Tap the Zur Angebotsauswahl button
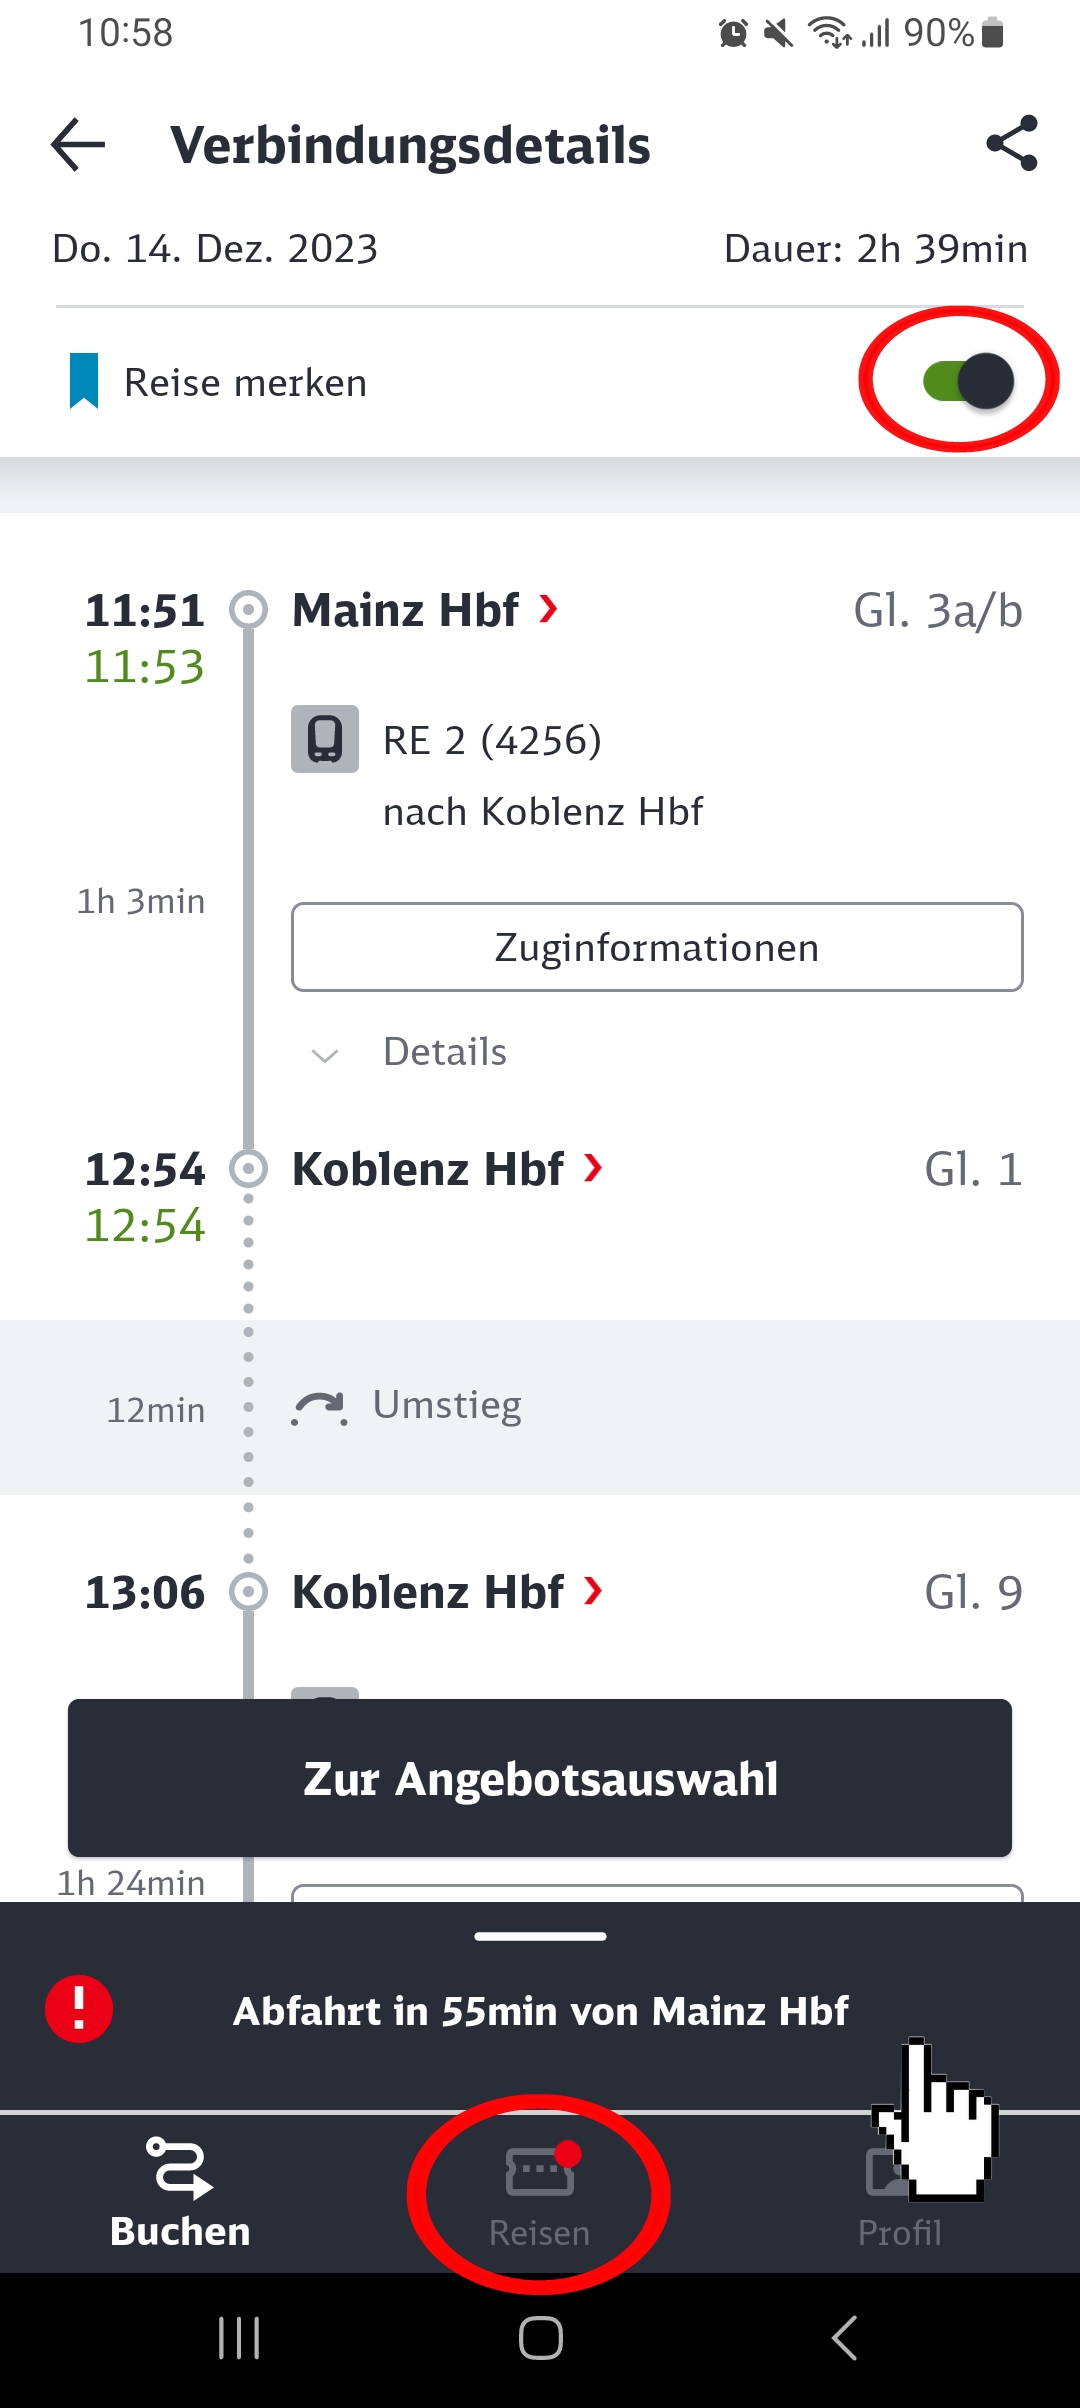Viewport: 1080px width, 2408px height. pos(540,1778)
